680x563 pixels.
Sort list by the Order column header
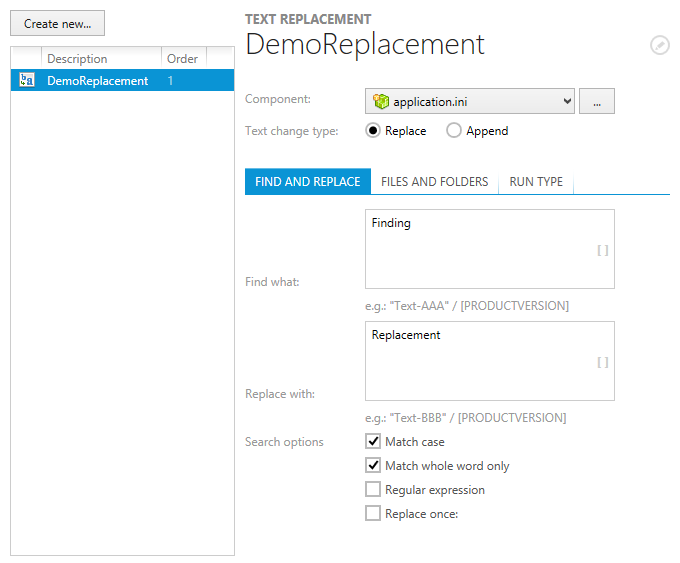(182, 59)
